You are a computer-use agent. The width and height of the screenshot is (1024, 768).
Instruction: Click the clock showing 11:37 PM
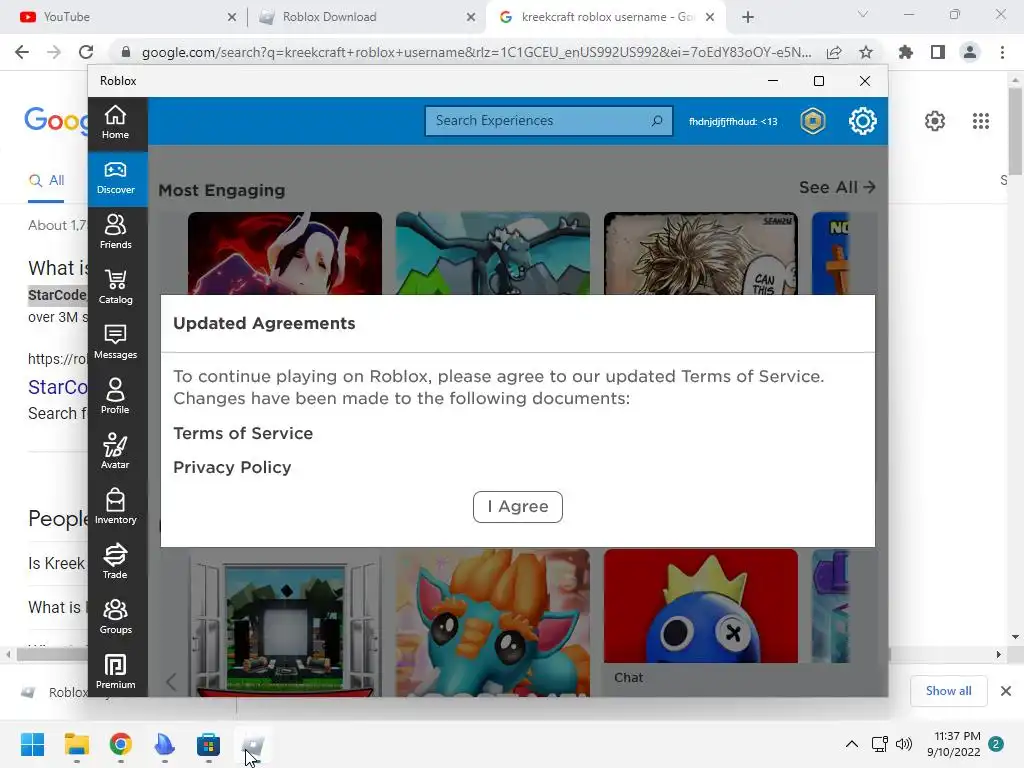957,736
